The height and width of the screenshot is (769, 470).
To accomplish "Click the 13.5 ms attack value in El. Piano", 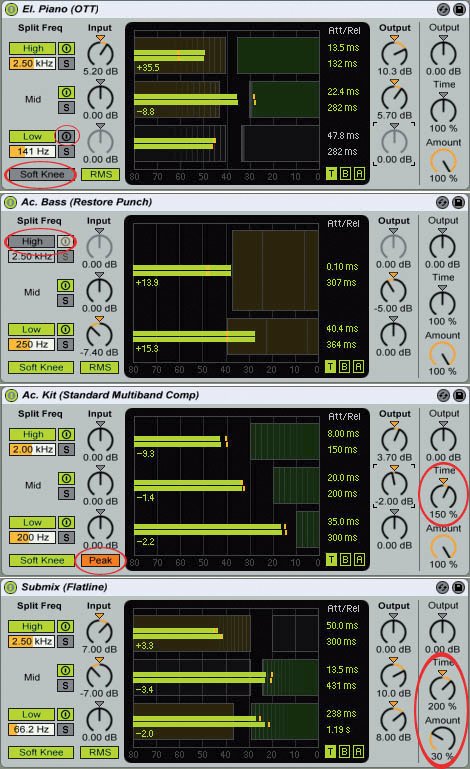I will click(343, 48).
